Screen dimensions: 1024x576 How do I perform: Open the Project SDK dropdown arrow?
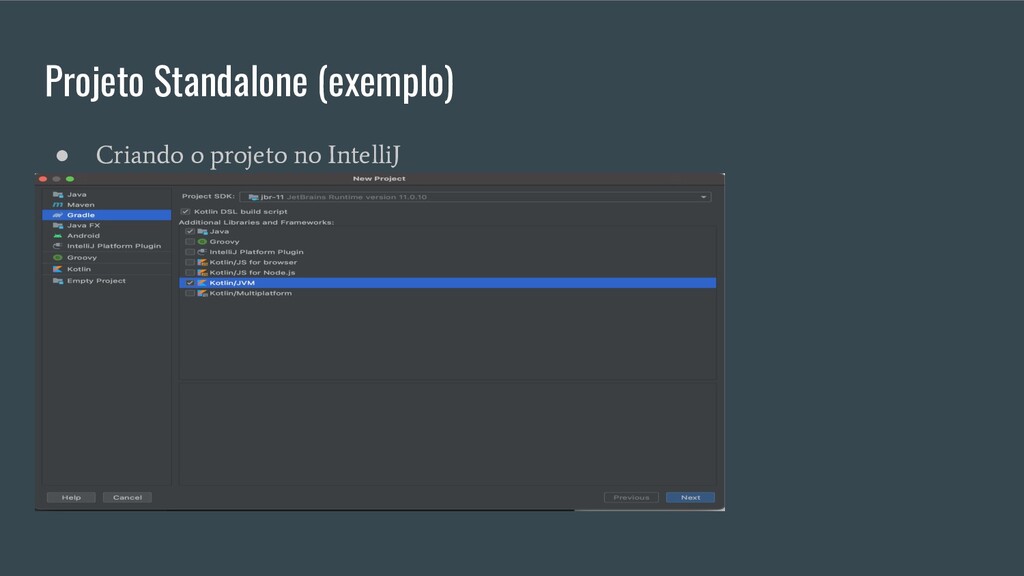click(x=703, y=197)
